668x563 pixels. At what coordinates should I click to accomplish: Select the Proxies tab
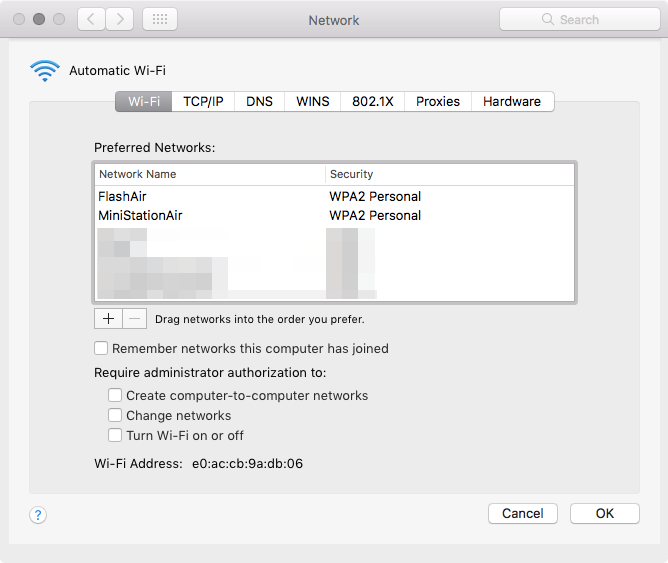click(x=438, y=101)
